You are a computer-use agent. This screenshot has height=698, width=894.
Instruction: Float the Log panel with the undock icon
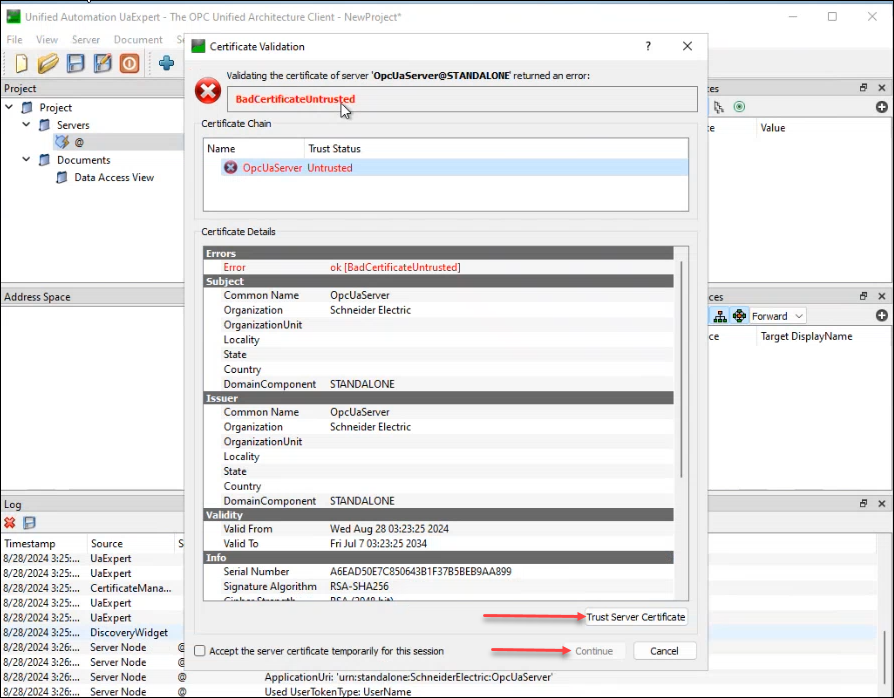(x=863, y=504)
